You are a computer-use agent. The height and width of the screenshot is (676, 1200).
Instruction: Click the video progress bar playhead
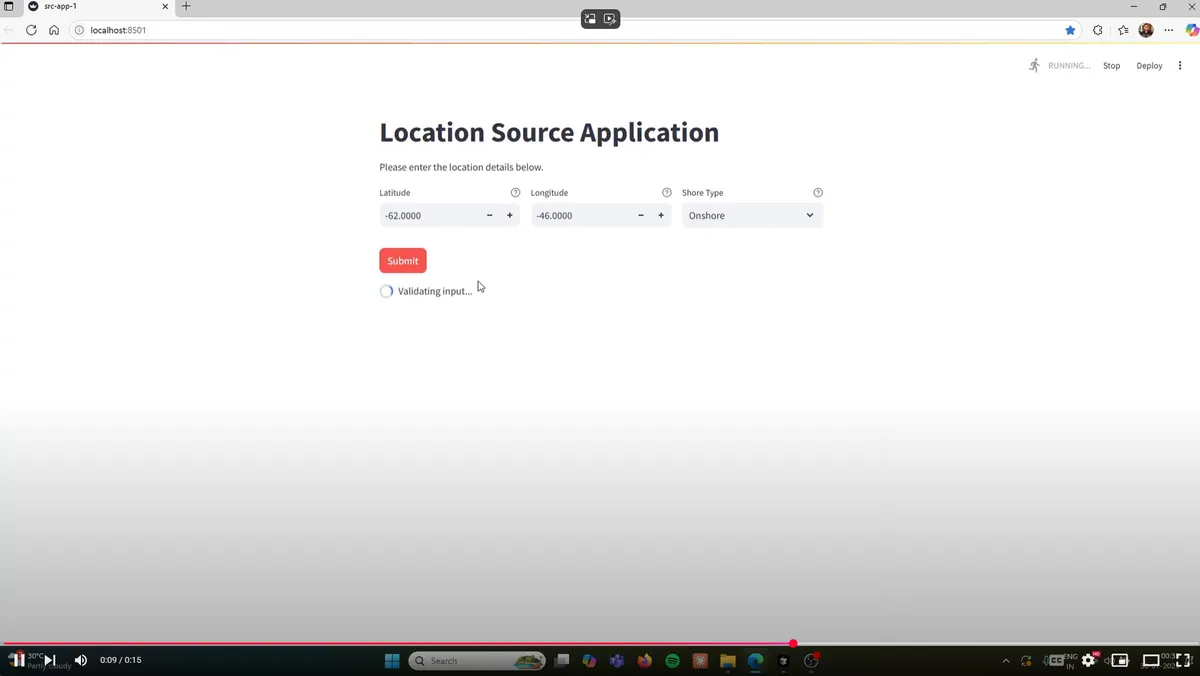point(793,643)
